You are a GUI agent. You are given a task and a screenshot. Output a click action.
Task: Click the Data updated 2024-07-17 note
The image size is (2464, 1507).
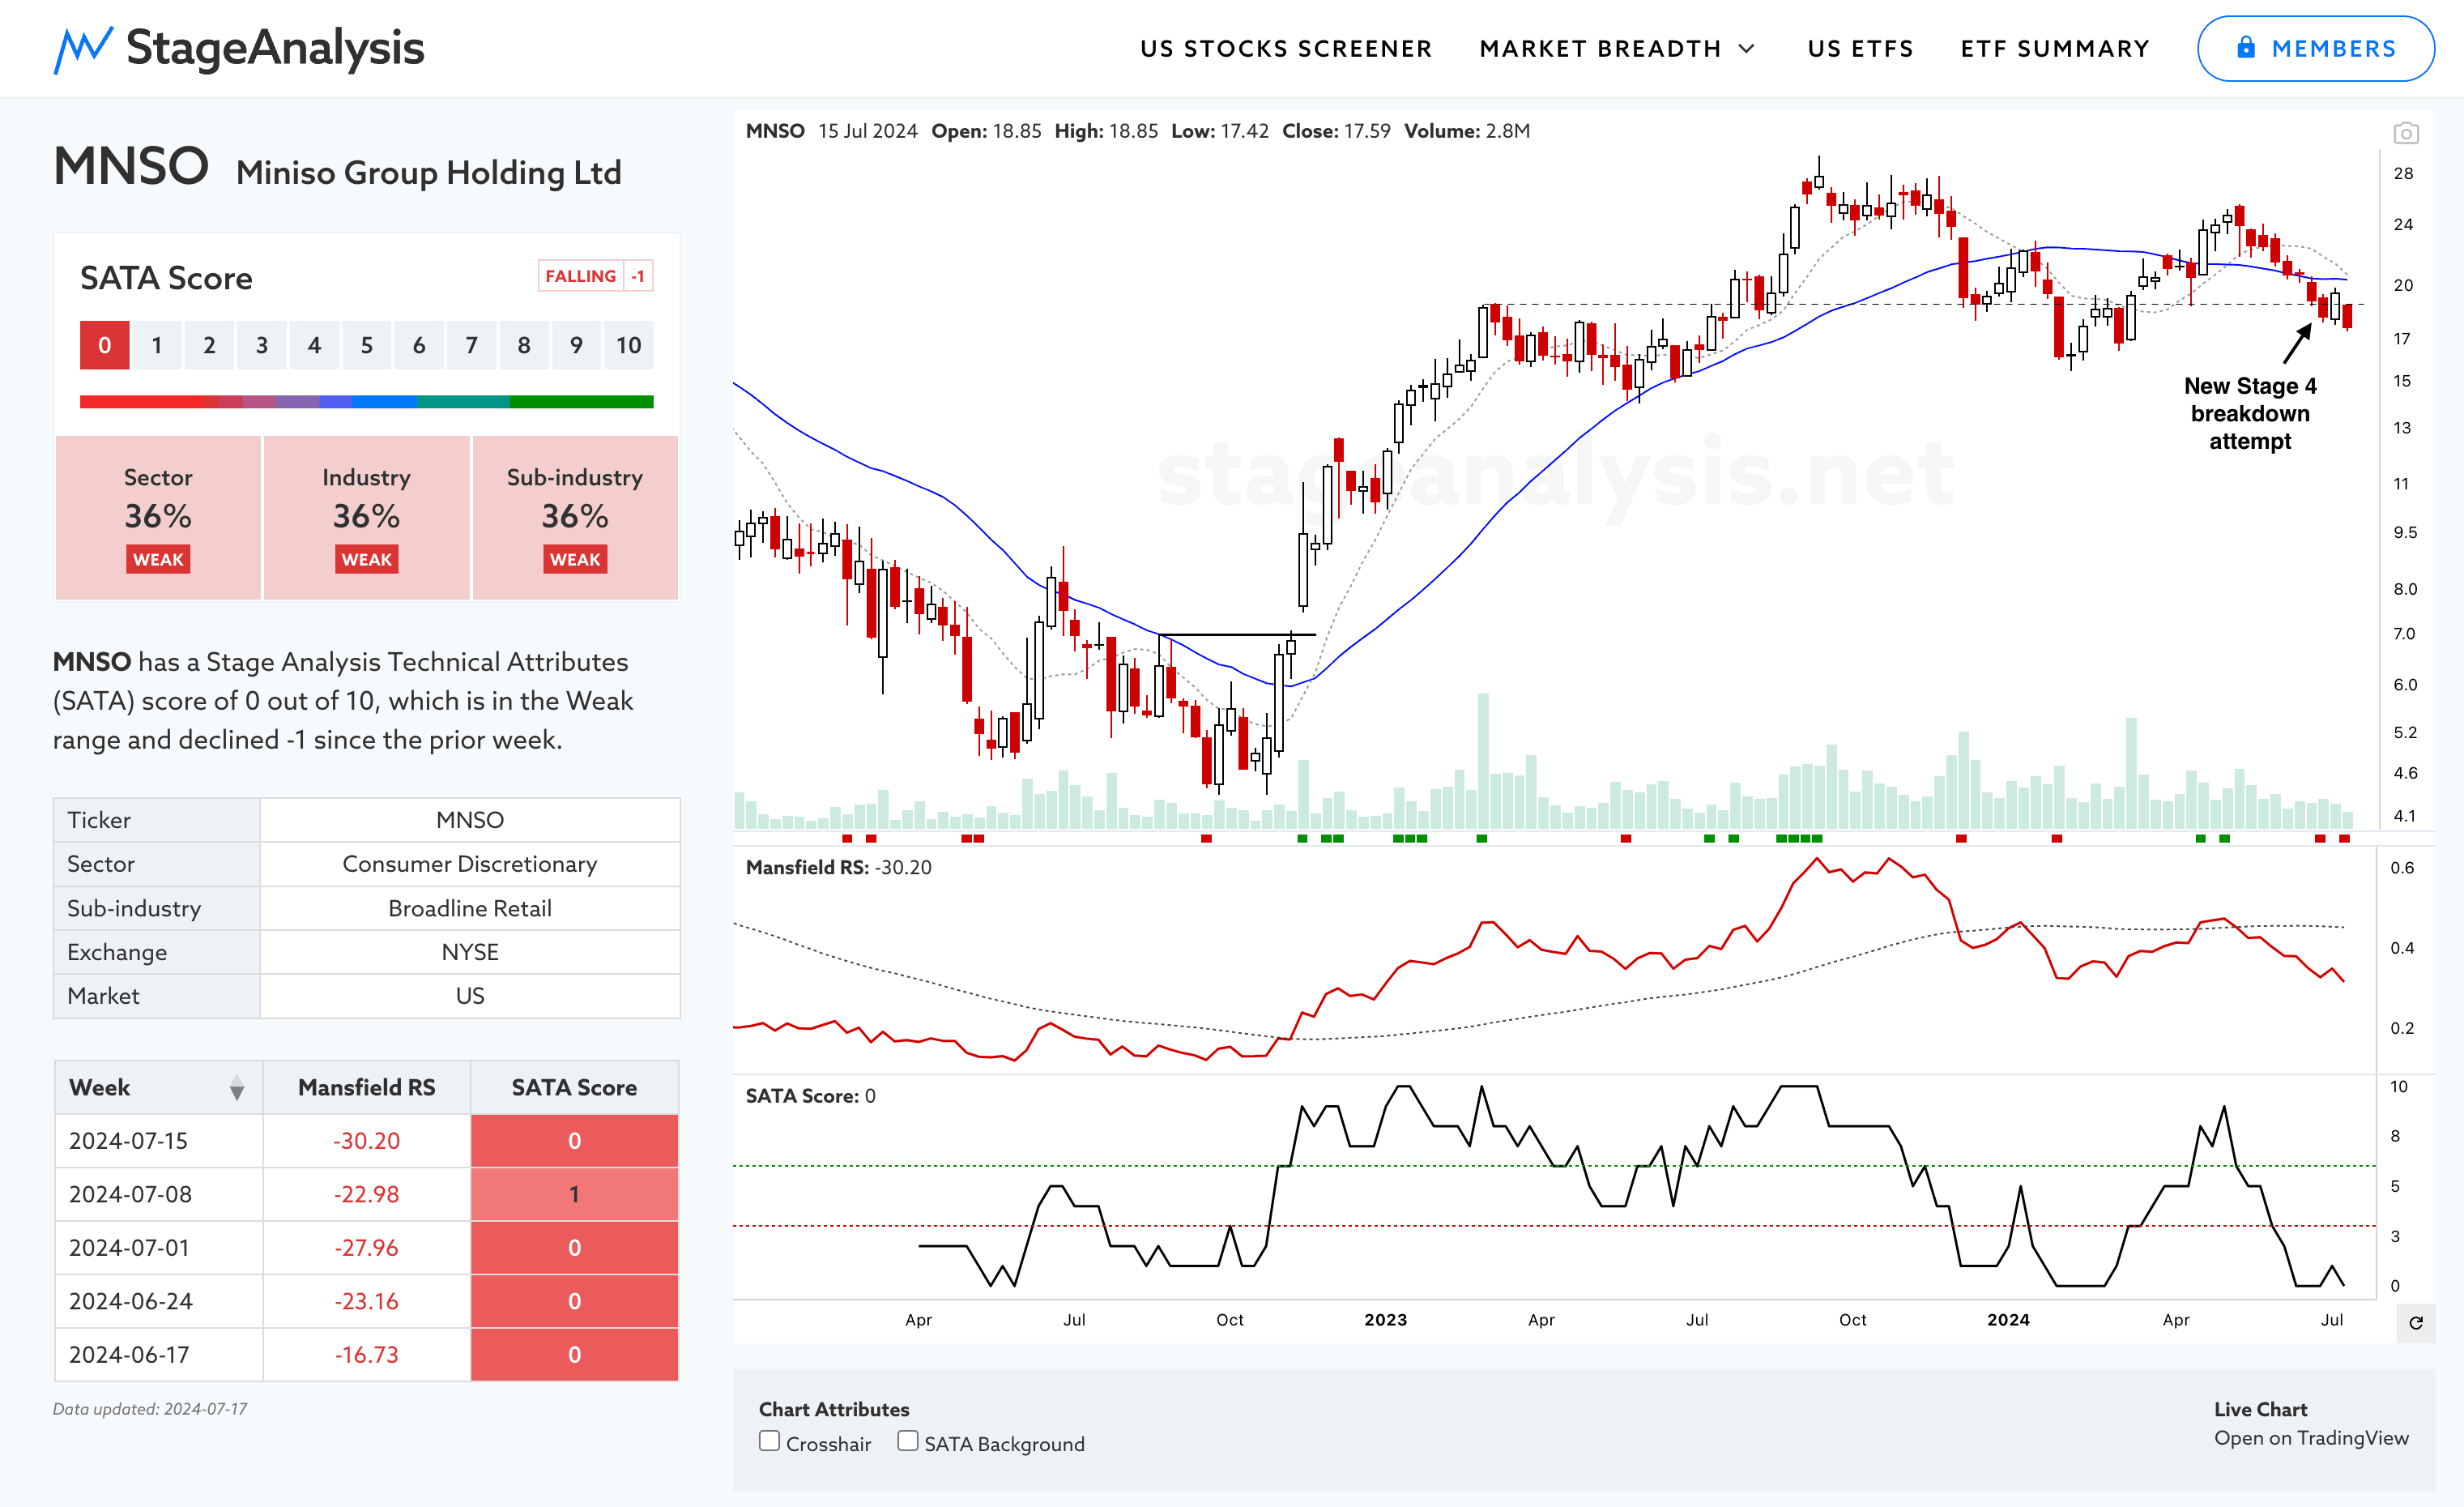click(150, 1409)
